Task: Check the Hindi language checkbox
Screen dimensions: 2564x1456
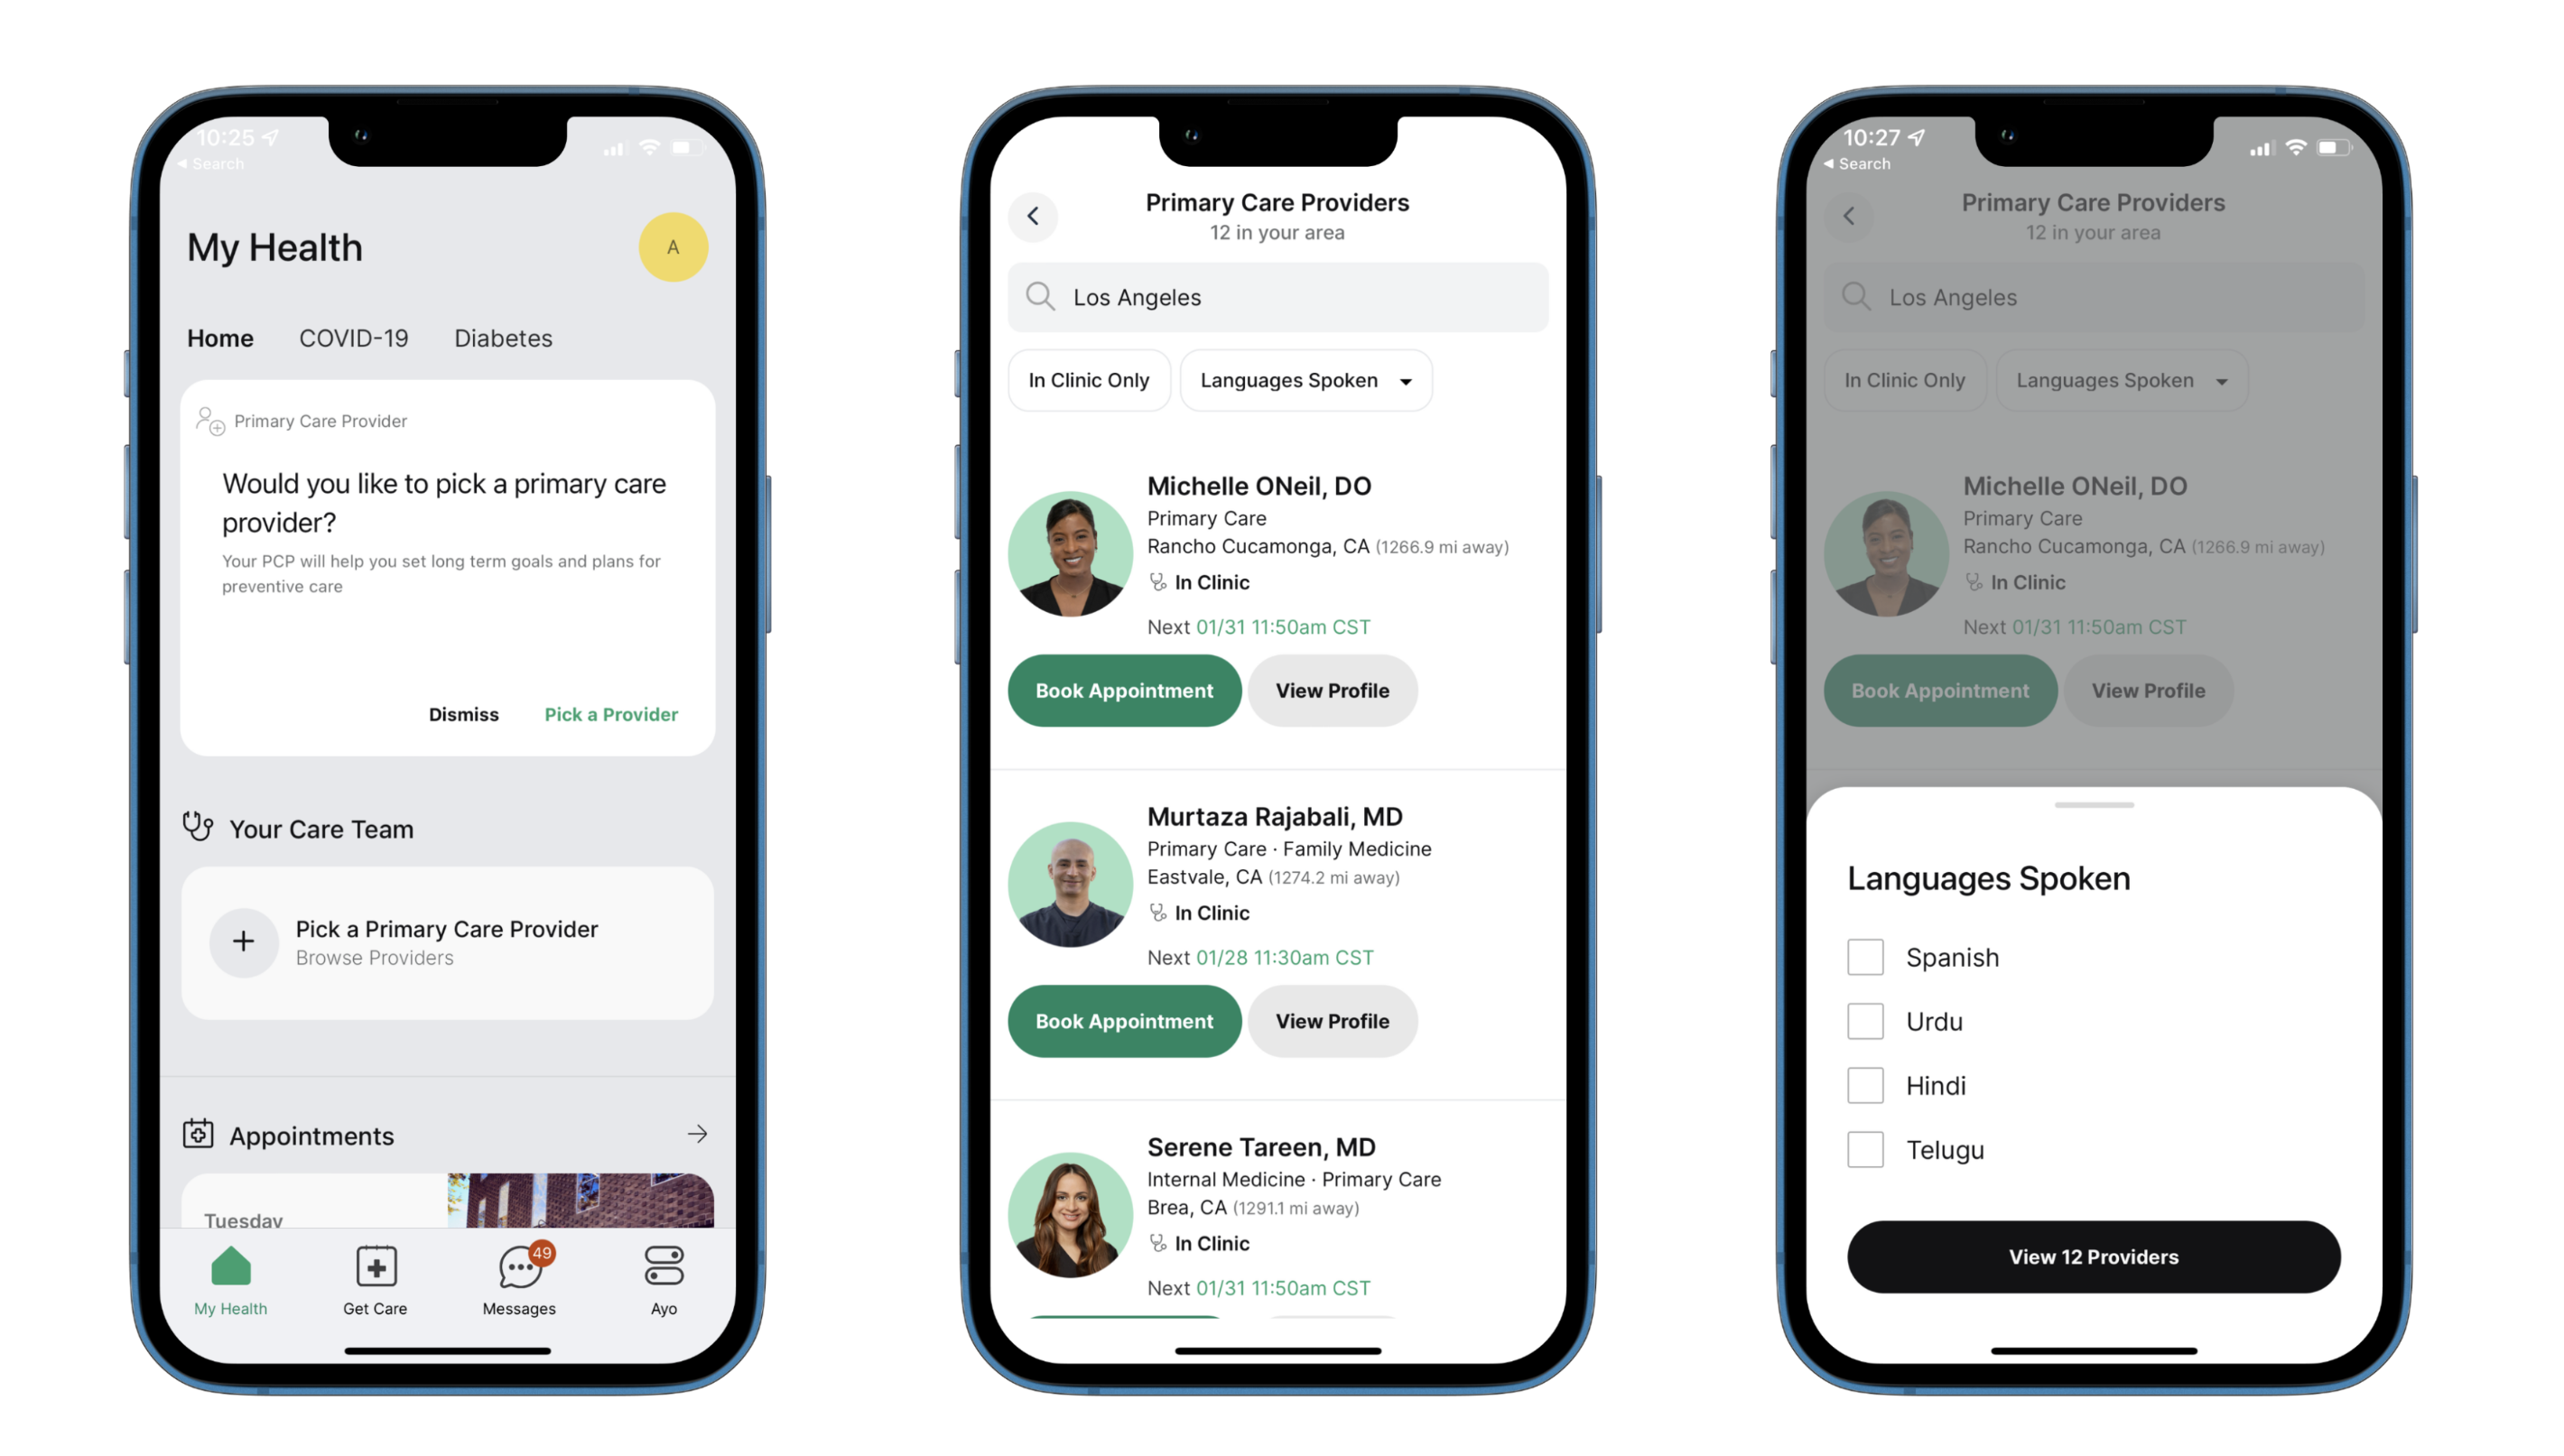Action: 1867,1084
